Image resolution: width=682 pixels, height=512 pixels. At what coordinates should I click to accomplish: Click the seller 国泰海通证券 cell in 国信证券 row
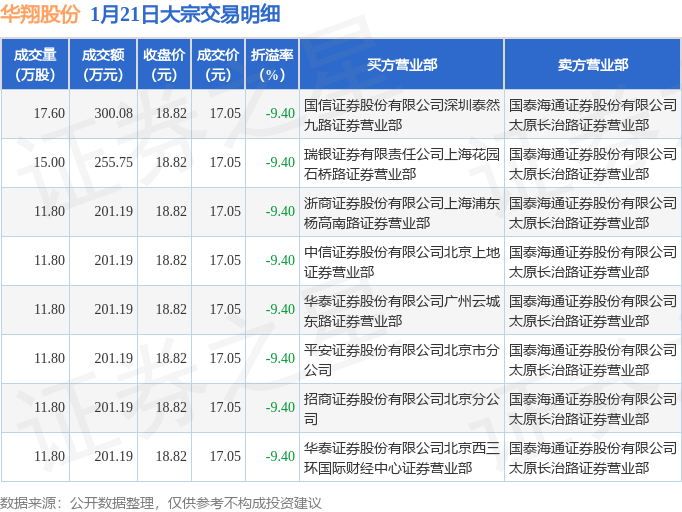click(592, 115)
